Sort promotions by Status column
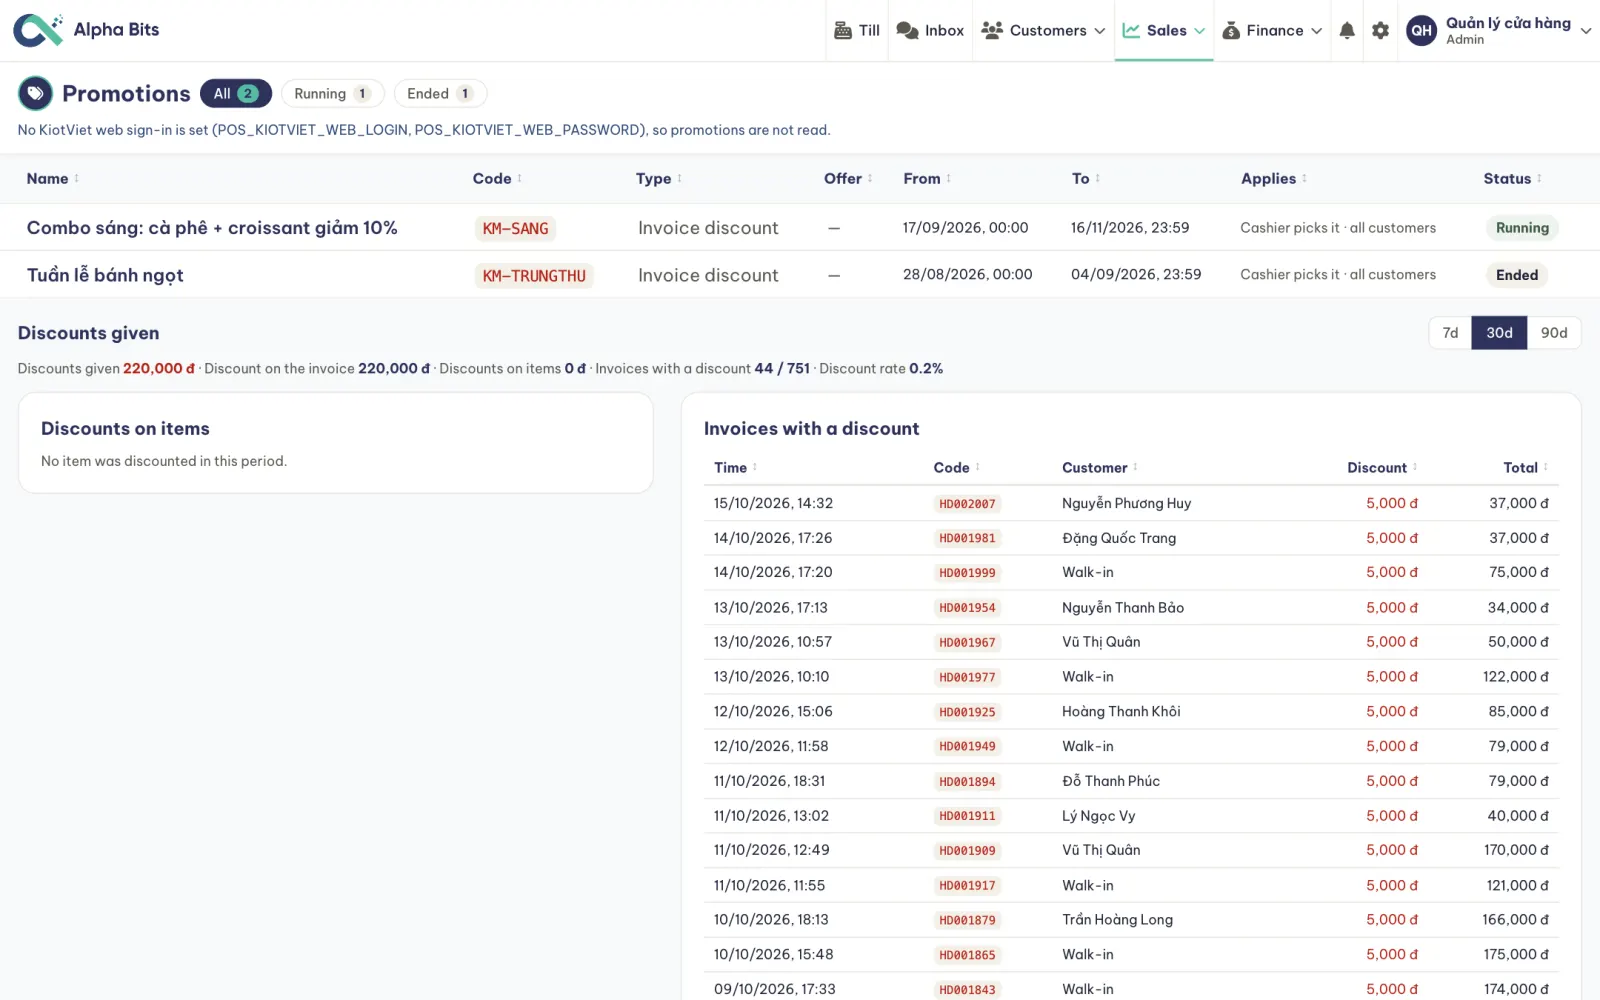This screenshot has height=1000, width=1600. [1512, 178]
